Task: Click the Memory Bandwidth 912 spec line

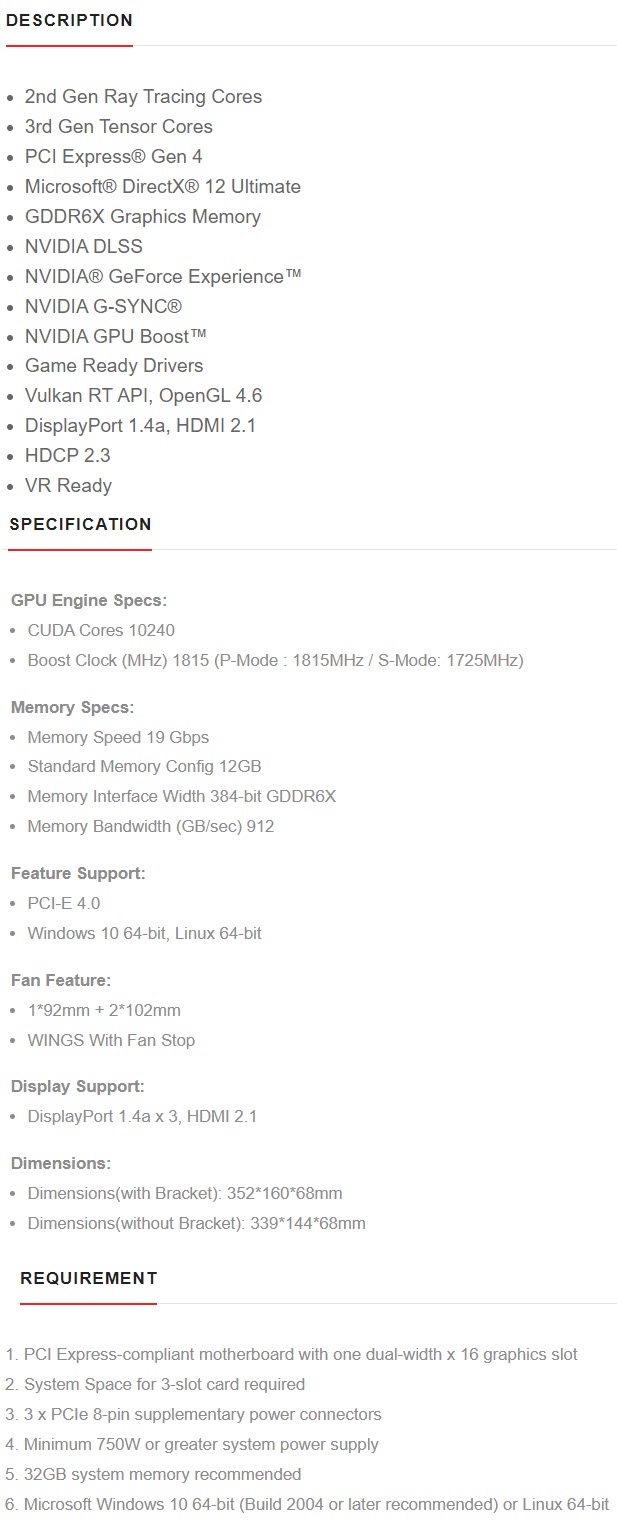Action: (x=151, y=826)
